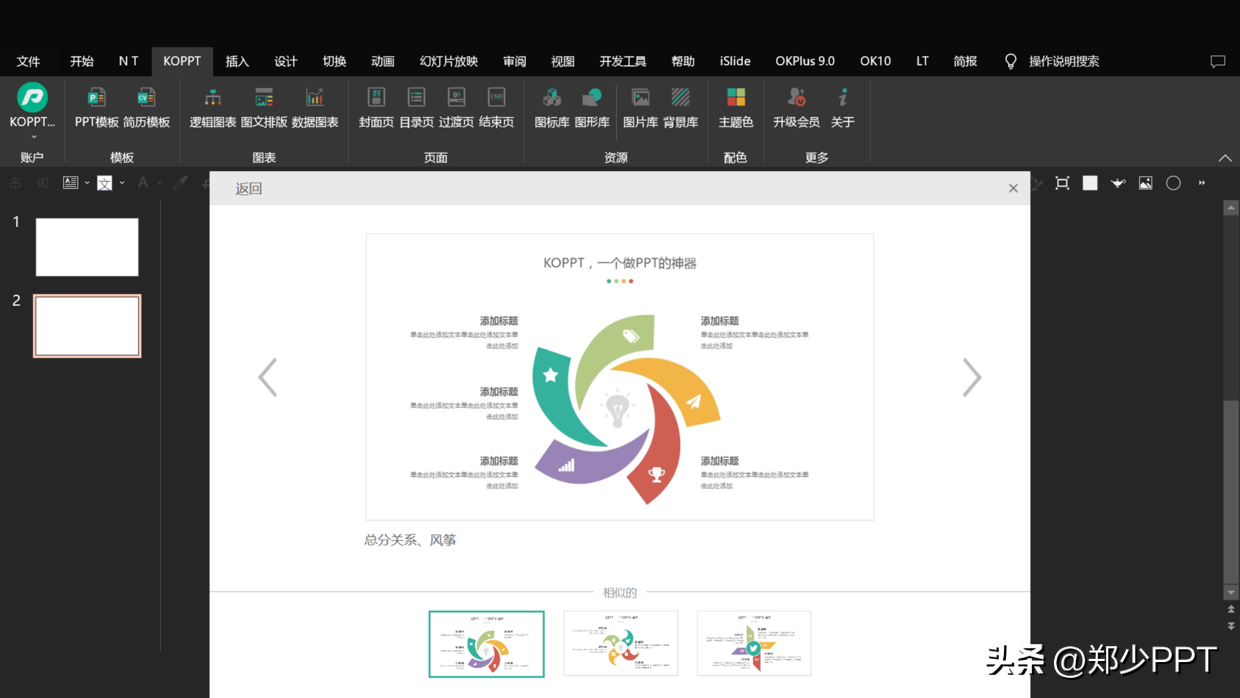The image size is (1240, 698).
Task: Click the circle shape toolbar icon
Action: [1174, 183]
